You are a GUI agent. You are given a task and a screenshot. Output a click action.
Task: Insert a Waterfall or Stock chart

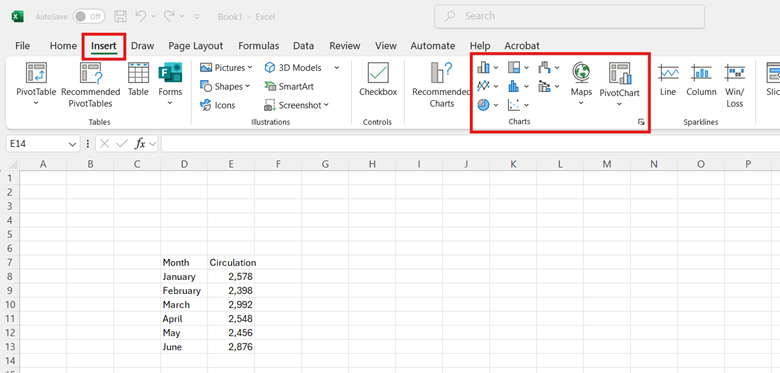544,68
